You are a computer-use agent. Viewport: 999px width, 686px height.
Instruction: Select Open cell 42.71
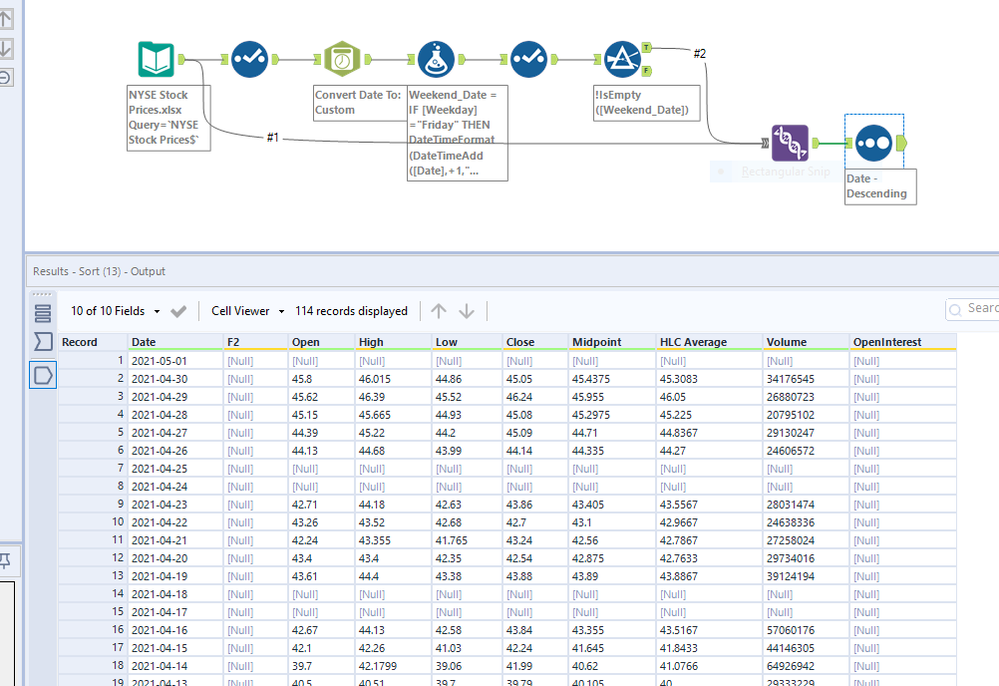[x=322, y=504]
